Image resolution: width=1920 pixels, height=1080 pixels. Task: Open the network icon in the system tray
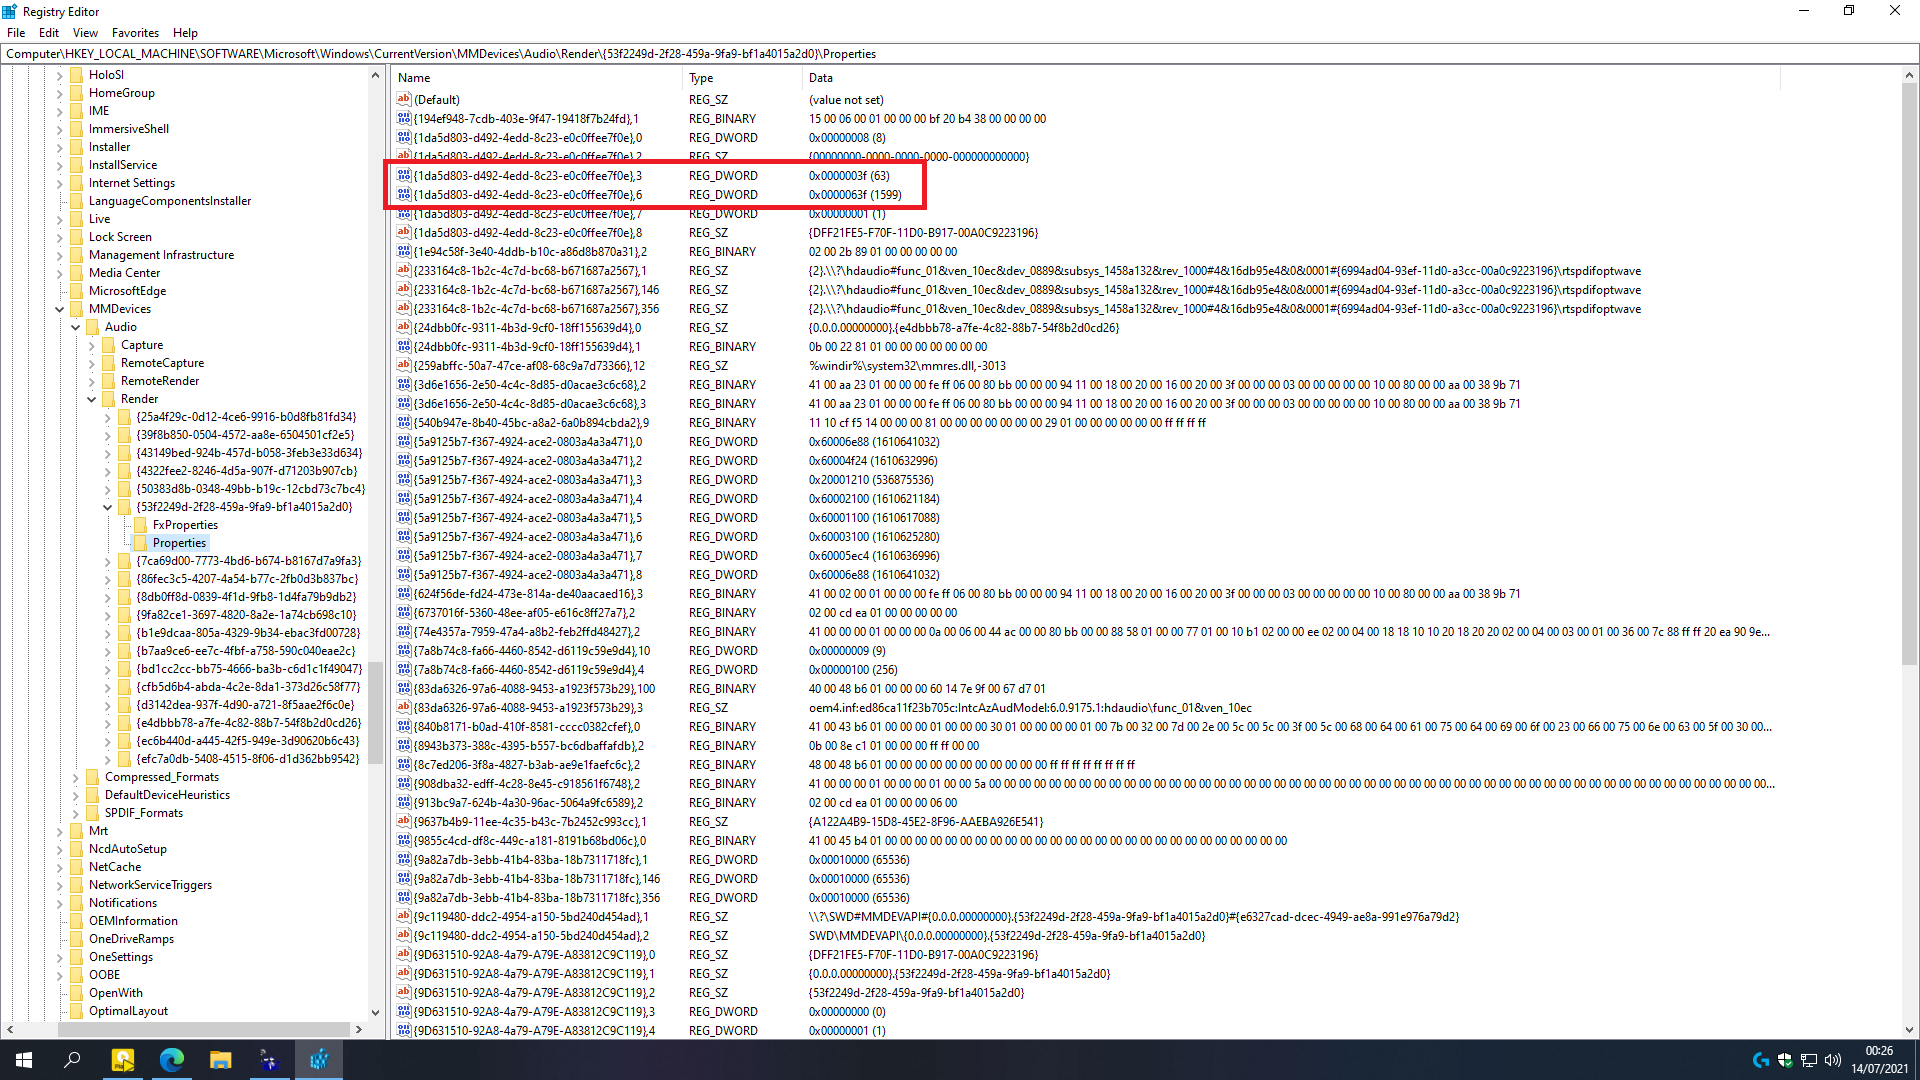[1809, 1060]
